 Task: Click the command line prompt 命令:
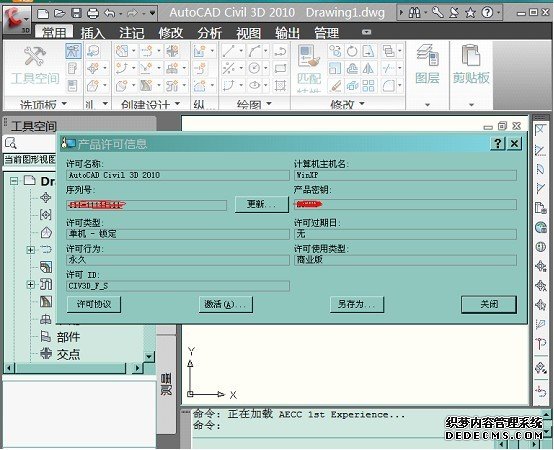207,425
